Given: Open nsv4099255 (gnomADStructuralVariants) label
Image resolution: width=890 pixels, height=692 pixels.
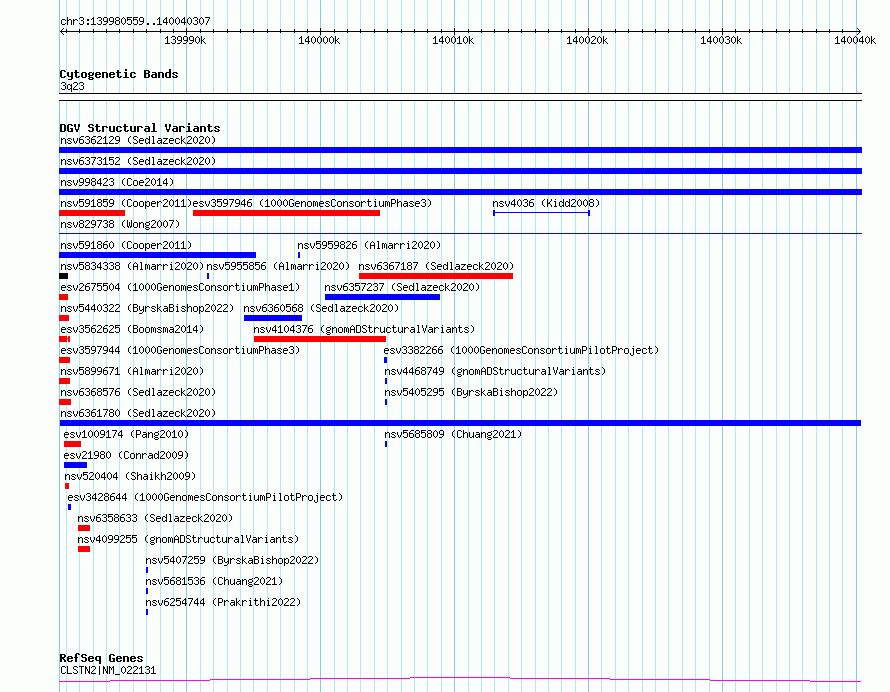Looking at the screenshot, I should click(188, 539).
